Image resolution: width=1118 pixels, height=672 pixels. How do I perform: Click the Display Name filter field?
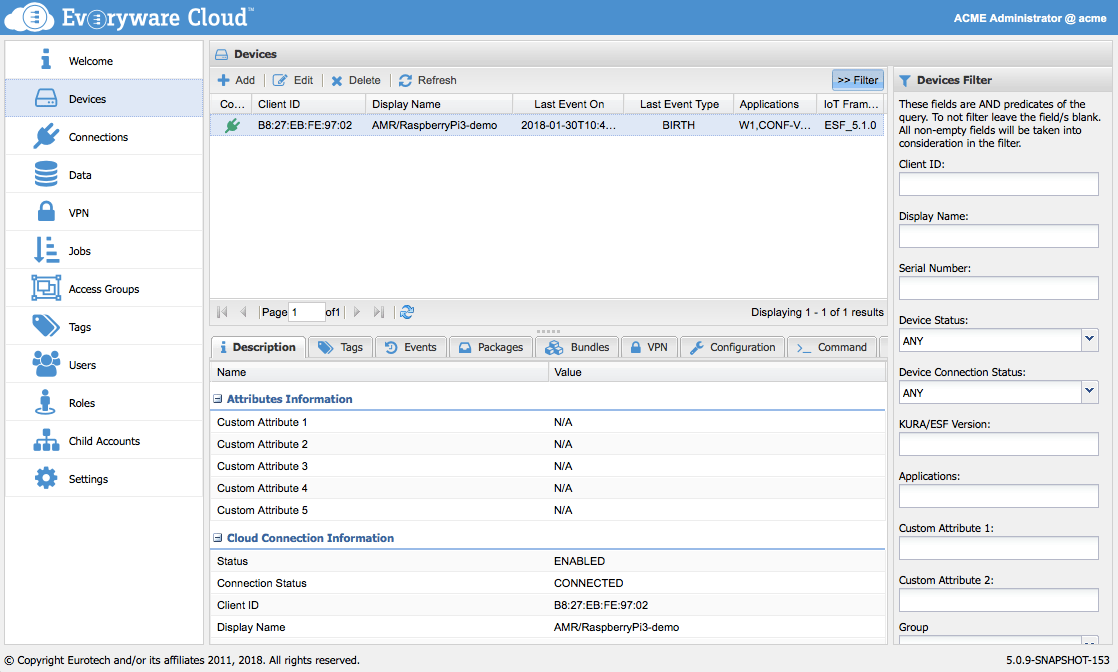[998, 235]
